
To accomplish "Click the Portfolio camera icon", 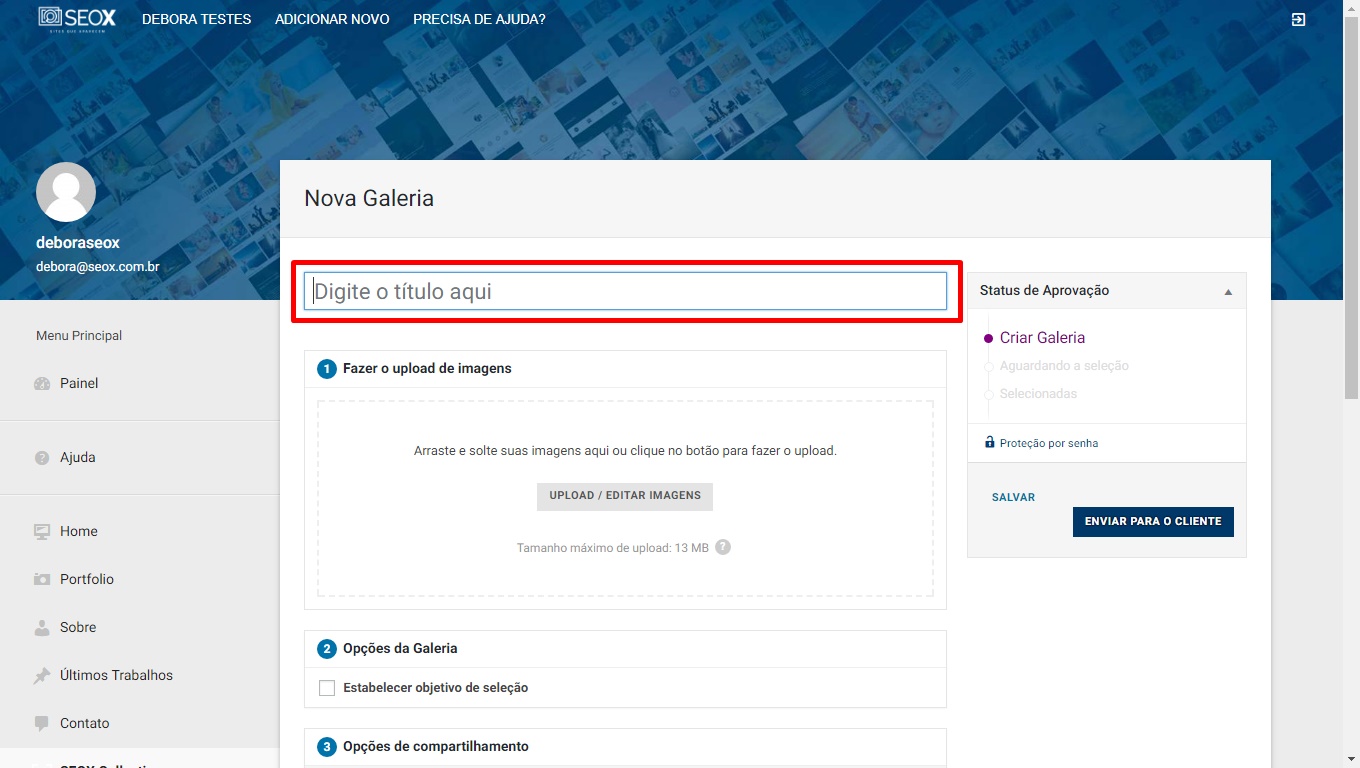I will pyautogui.click(x=42, y=580).
